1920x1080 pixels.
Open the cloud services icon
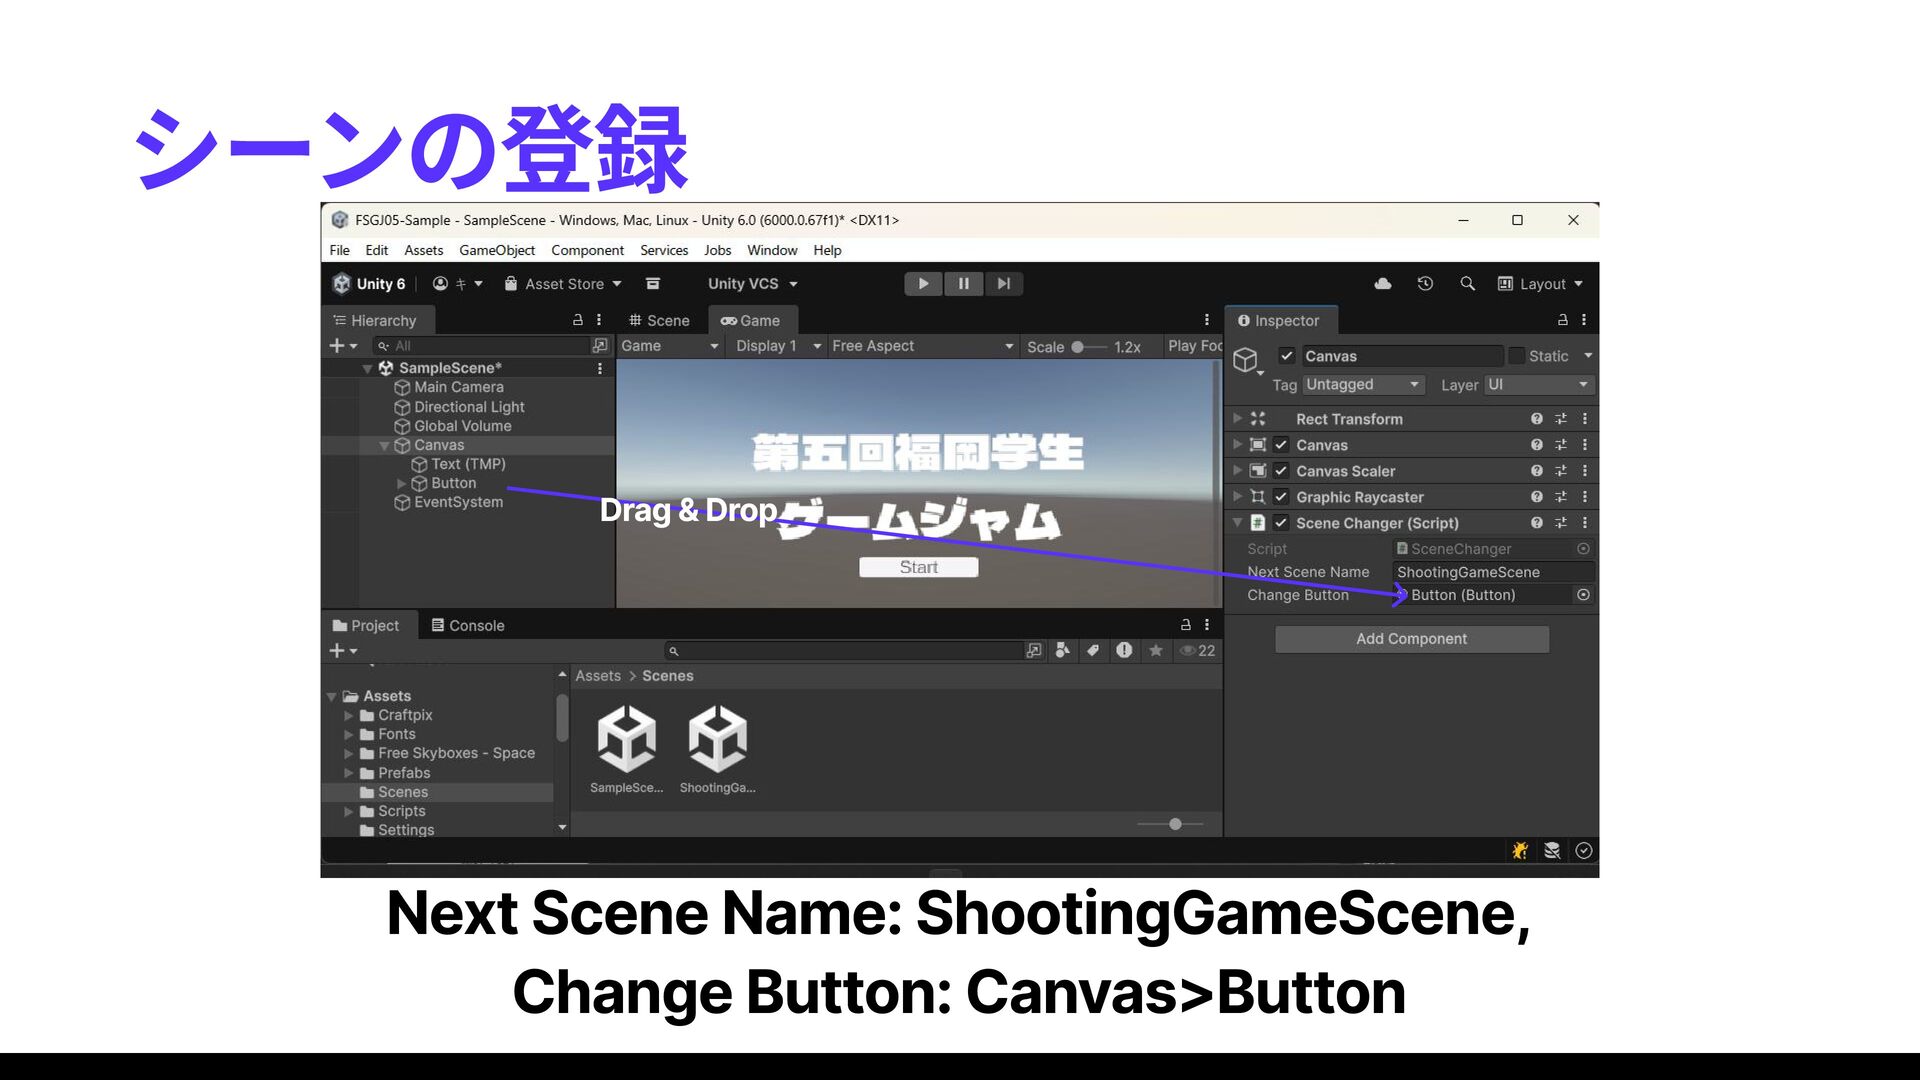point(1383,284)
